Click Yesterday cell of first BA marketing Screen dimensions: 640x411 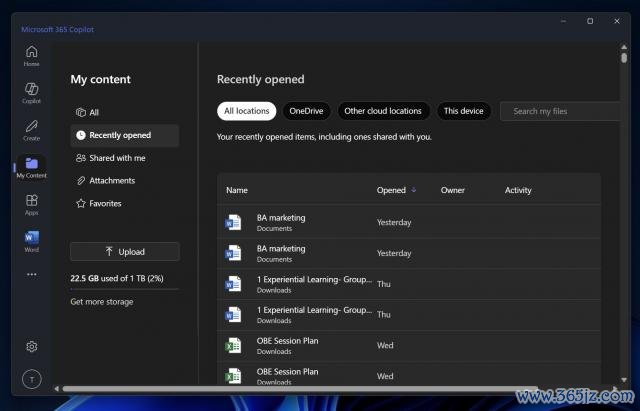pyautogui.click(x=394, y=222)
